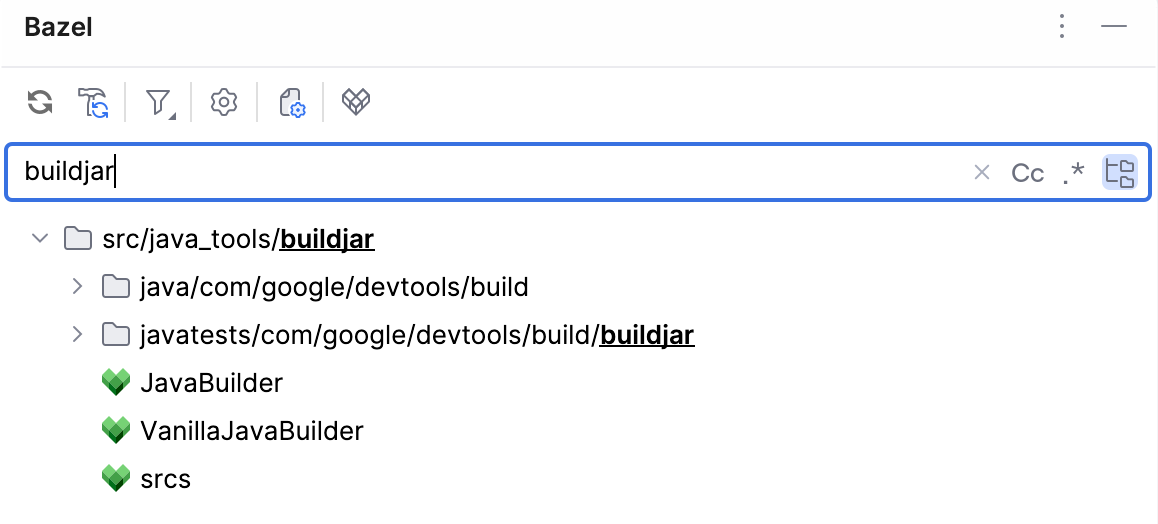The height and width of the screenshot is (524, 1158).
Task: Select the VanillaJavaBuilder target
Action: point(252,431)
